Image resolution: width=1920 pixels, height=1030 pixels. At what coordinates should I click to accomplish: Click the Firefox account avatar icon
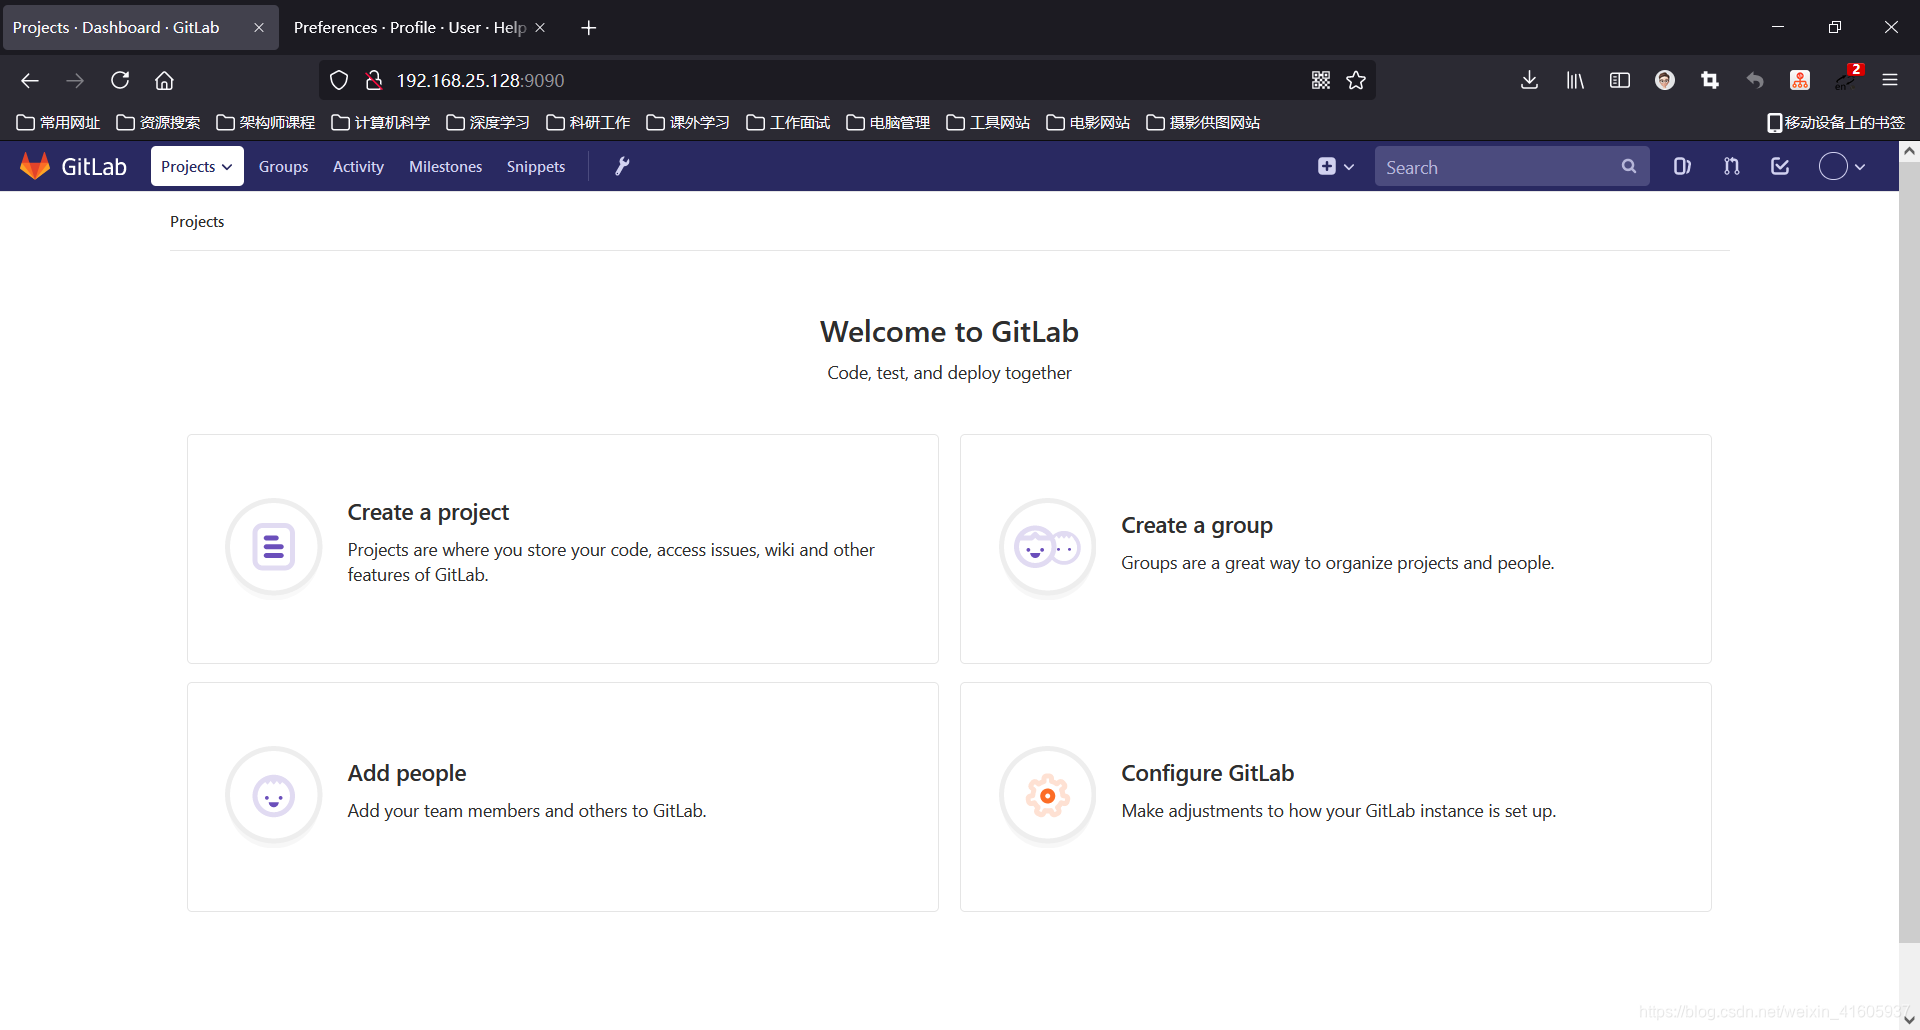(x=1665, y=80)
